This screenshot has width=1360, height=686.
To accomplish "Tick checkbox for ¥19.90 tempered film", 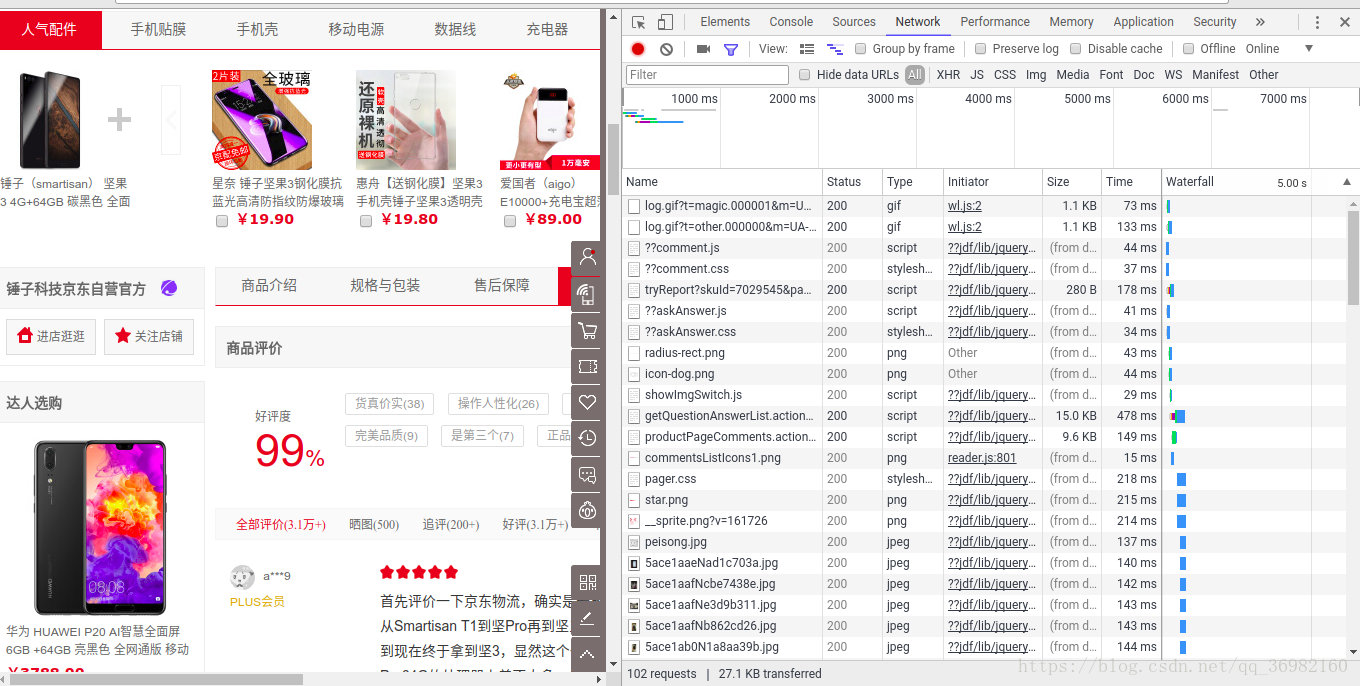I will pos(221,221).
